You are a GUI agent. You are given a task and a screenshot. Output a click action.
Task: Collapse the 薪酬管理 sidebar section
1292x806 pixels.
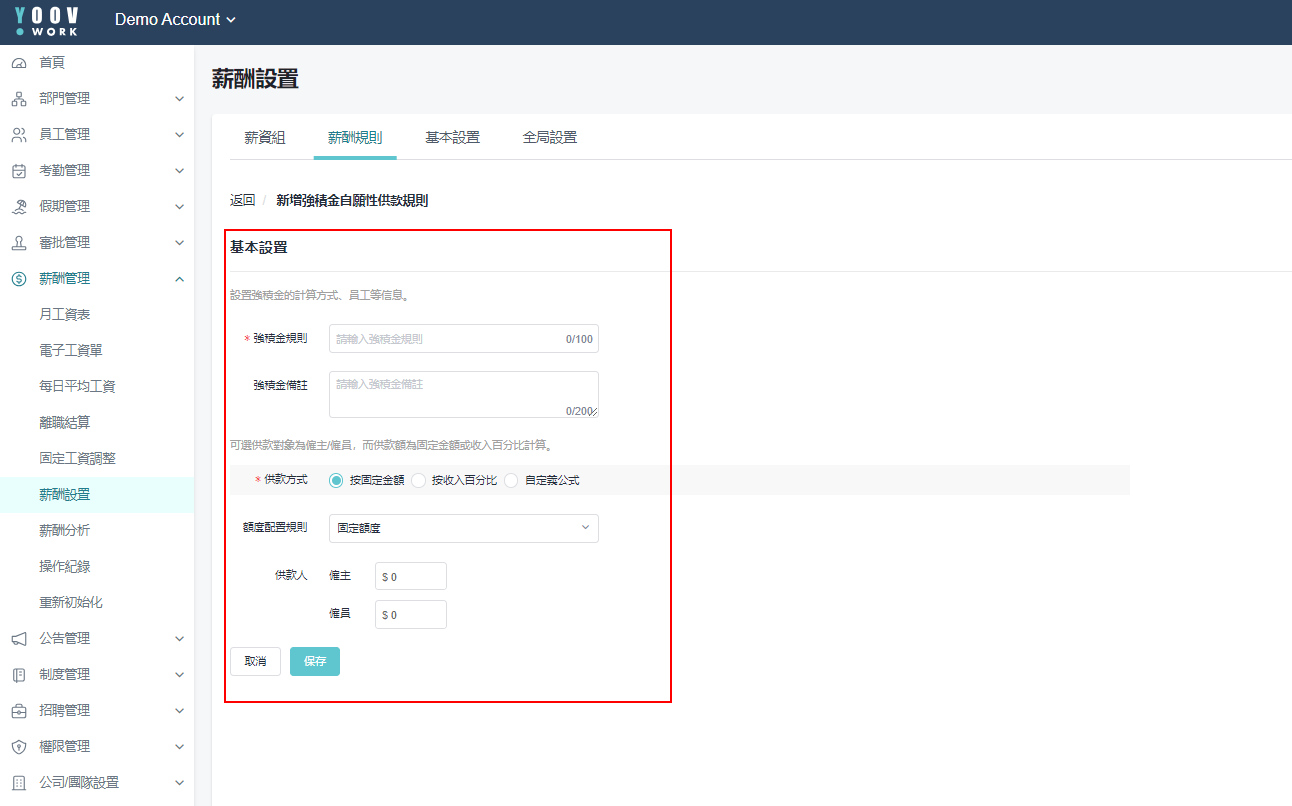[179, 279]
